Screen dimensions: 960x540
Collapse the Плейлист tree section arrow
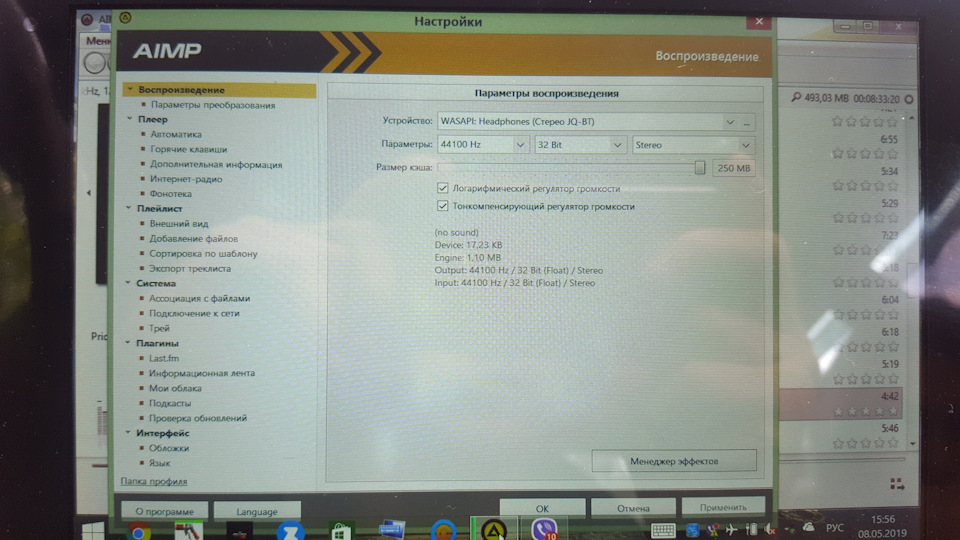[x=129, y=208]
